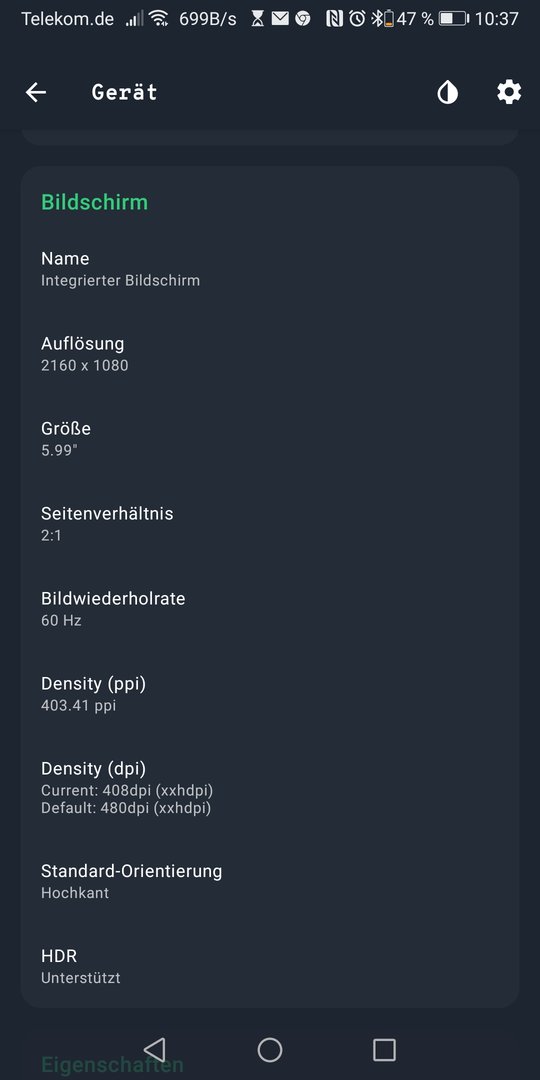
Task: Tap the Bildwiederholrate 60 Hz row
Action: tap(270, 609)
